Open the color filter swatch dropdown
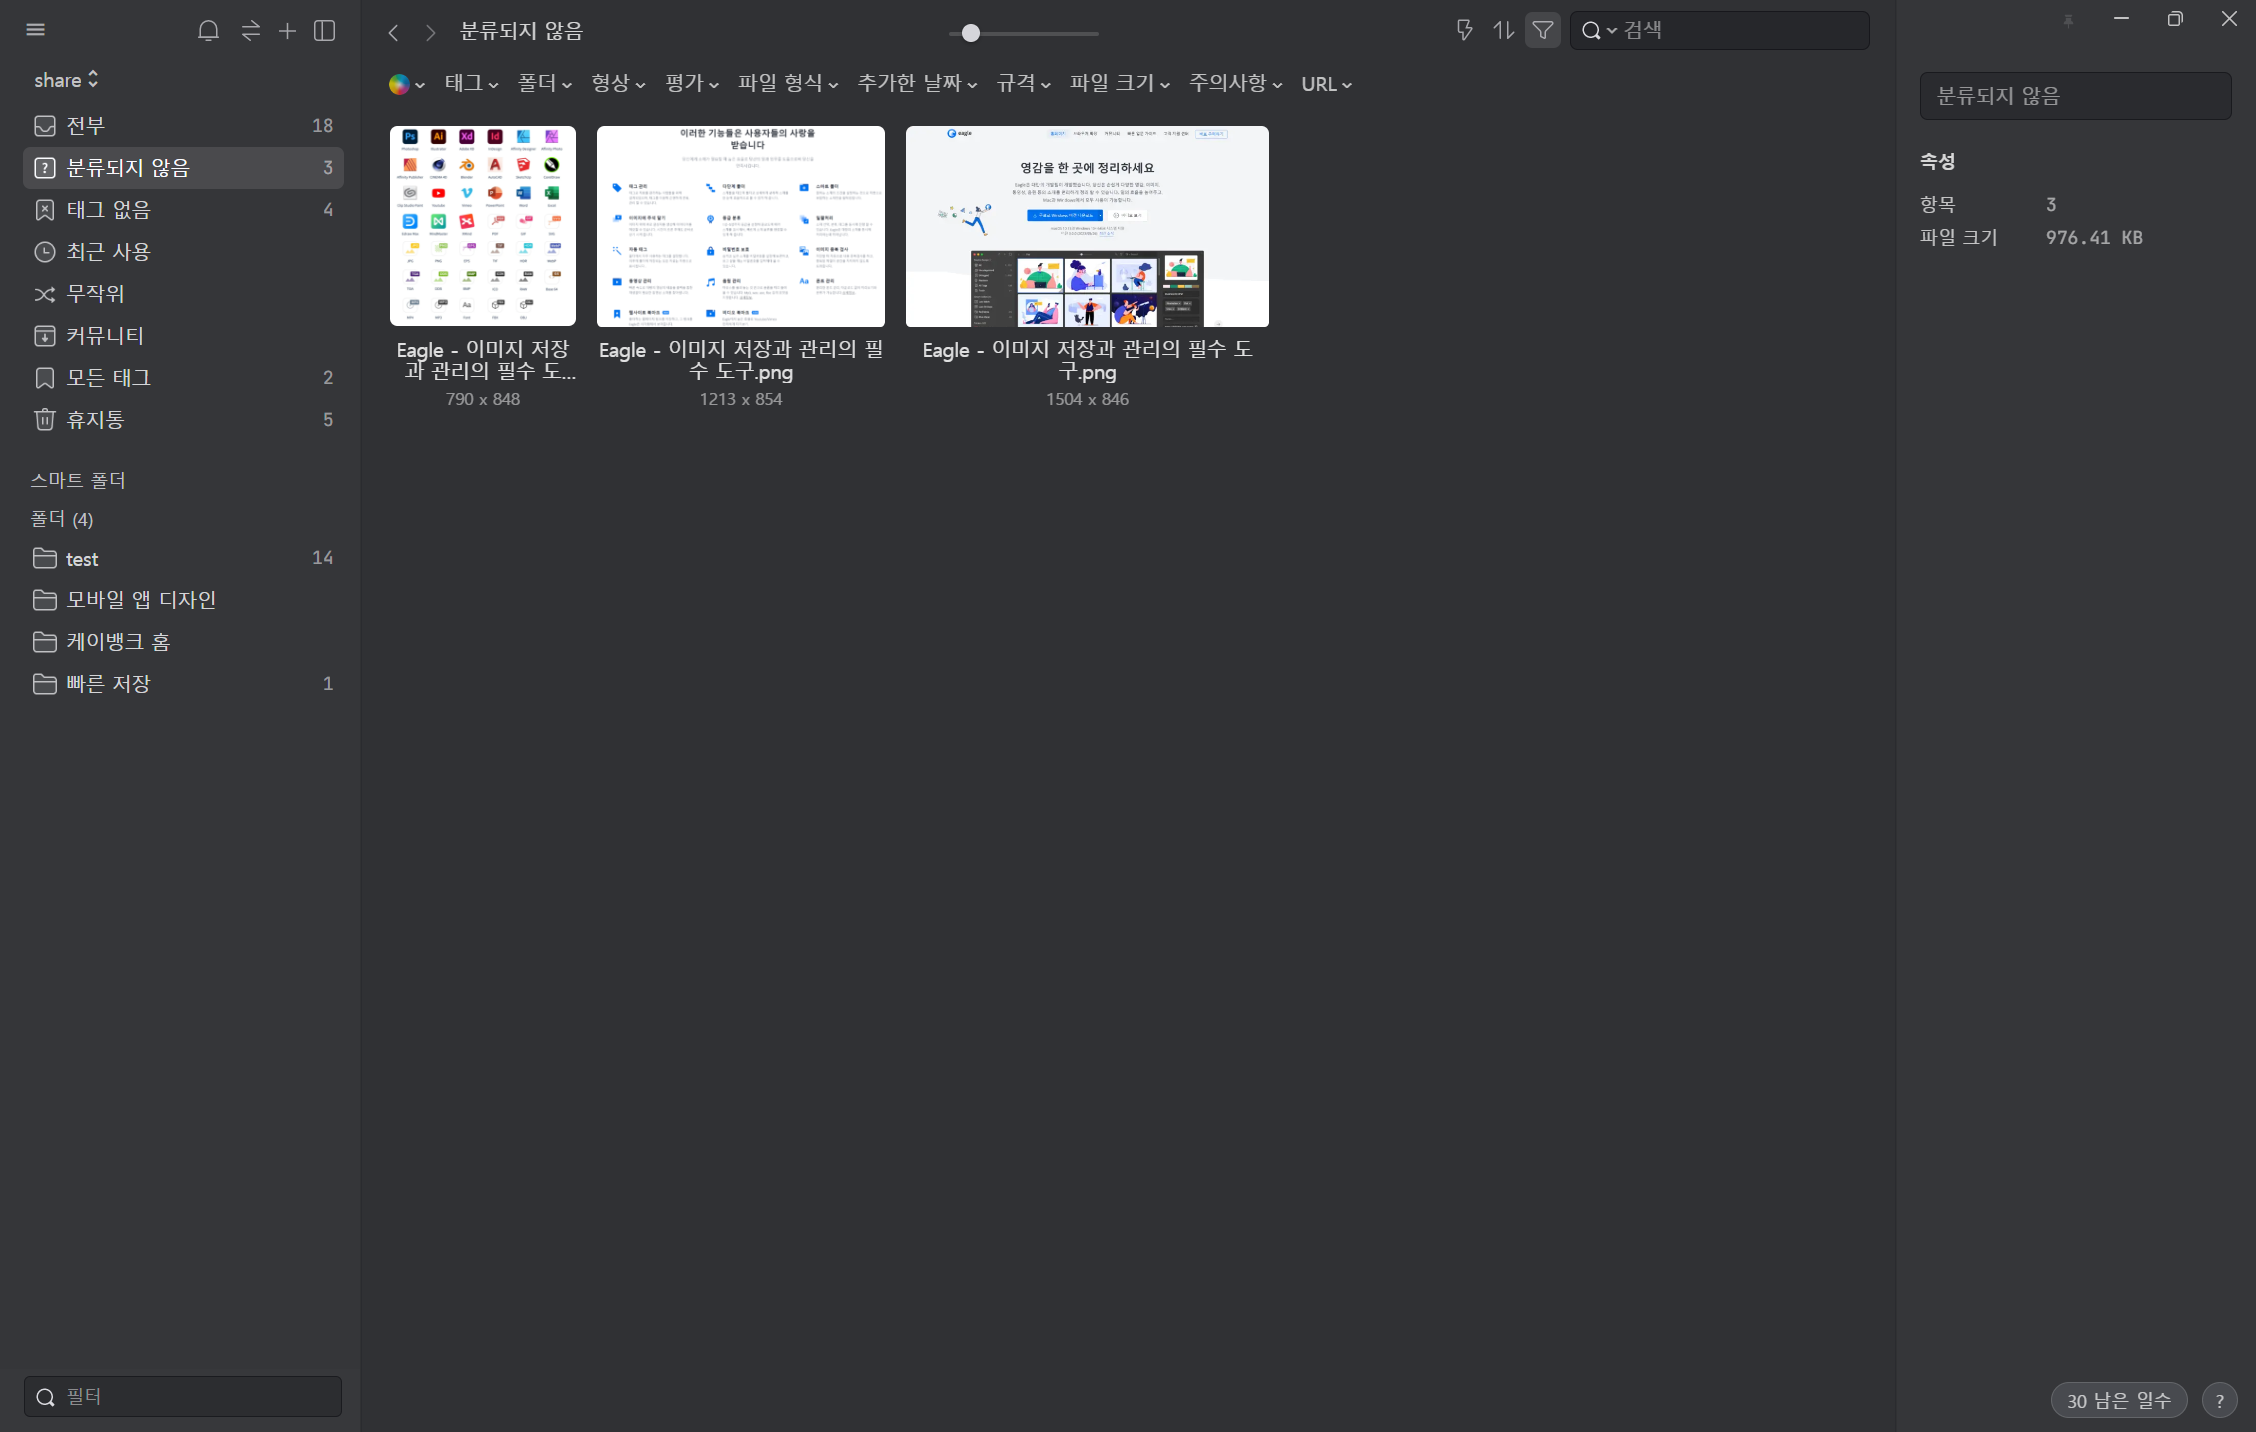Viewport: 2256px width, 1432px height. click(406, 85)
